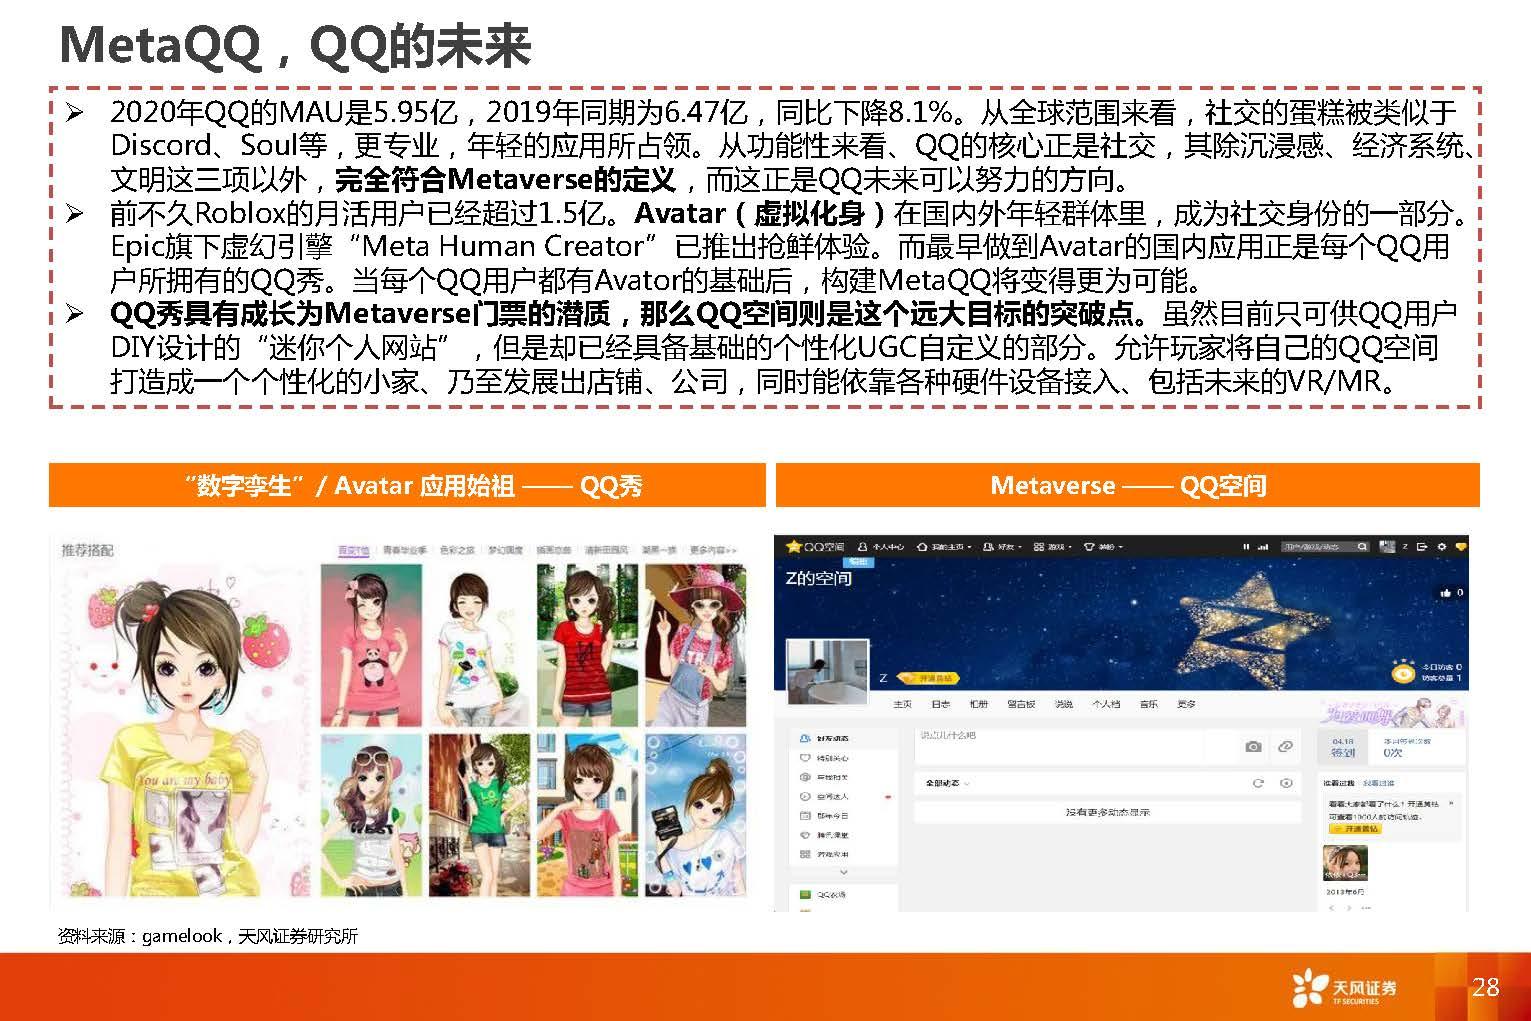Click the QQ空间 star logo
The width and height of the screenshot is (1531, 1021).
[x=795, y=547]
